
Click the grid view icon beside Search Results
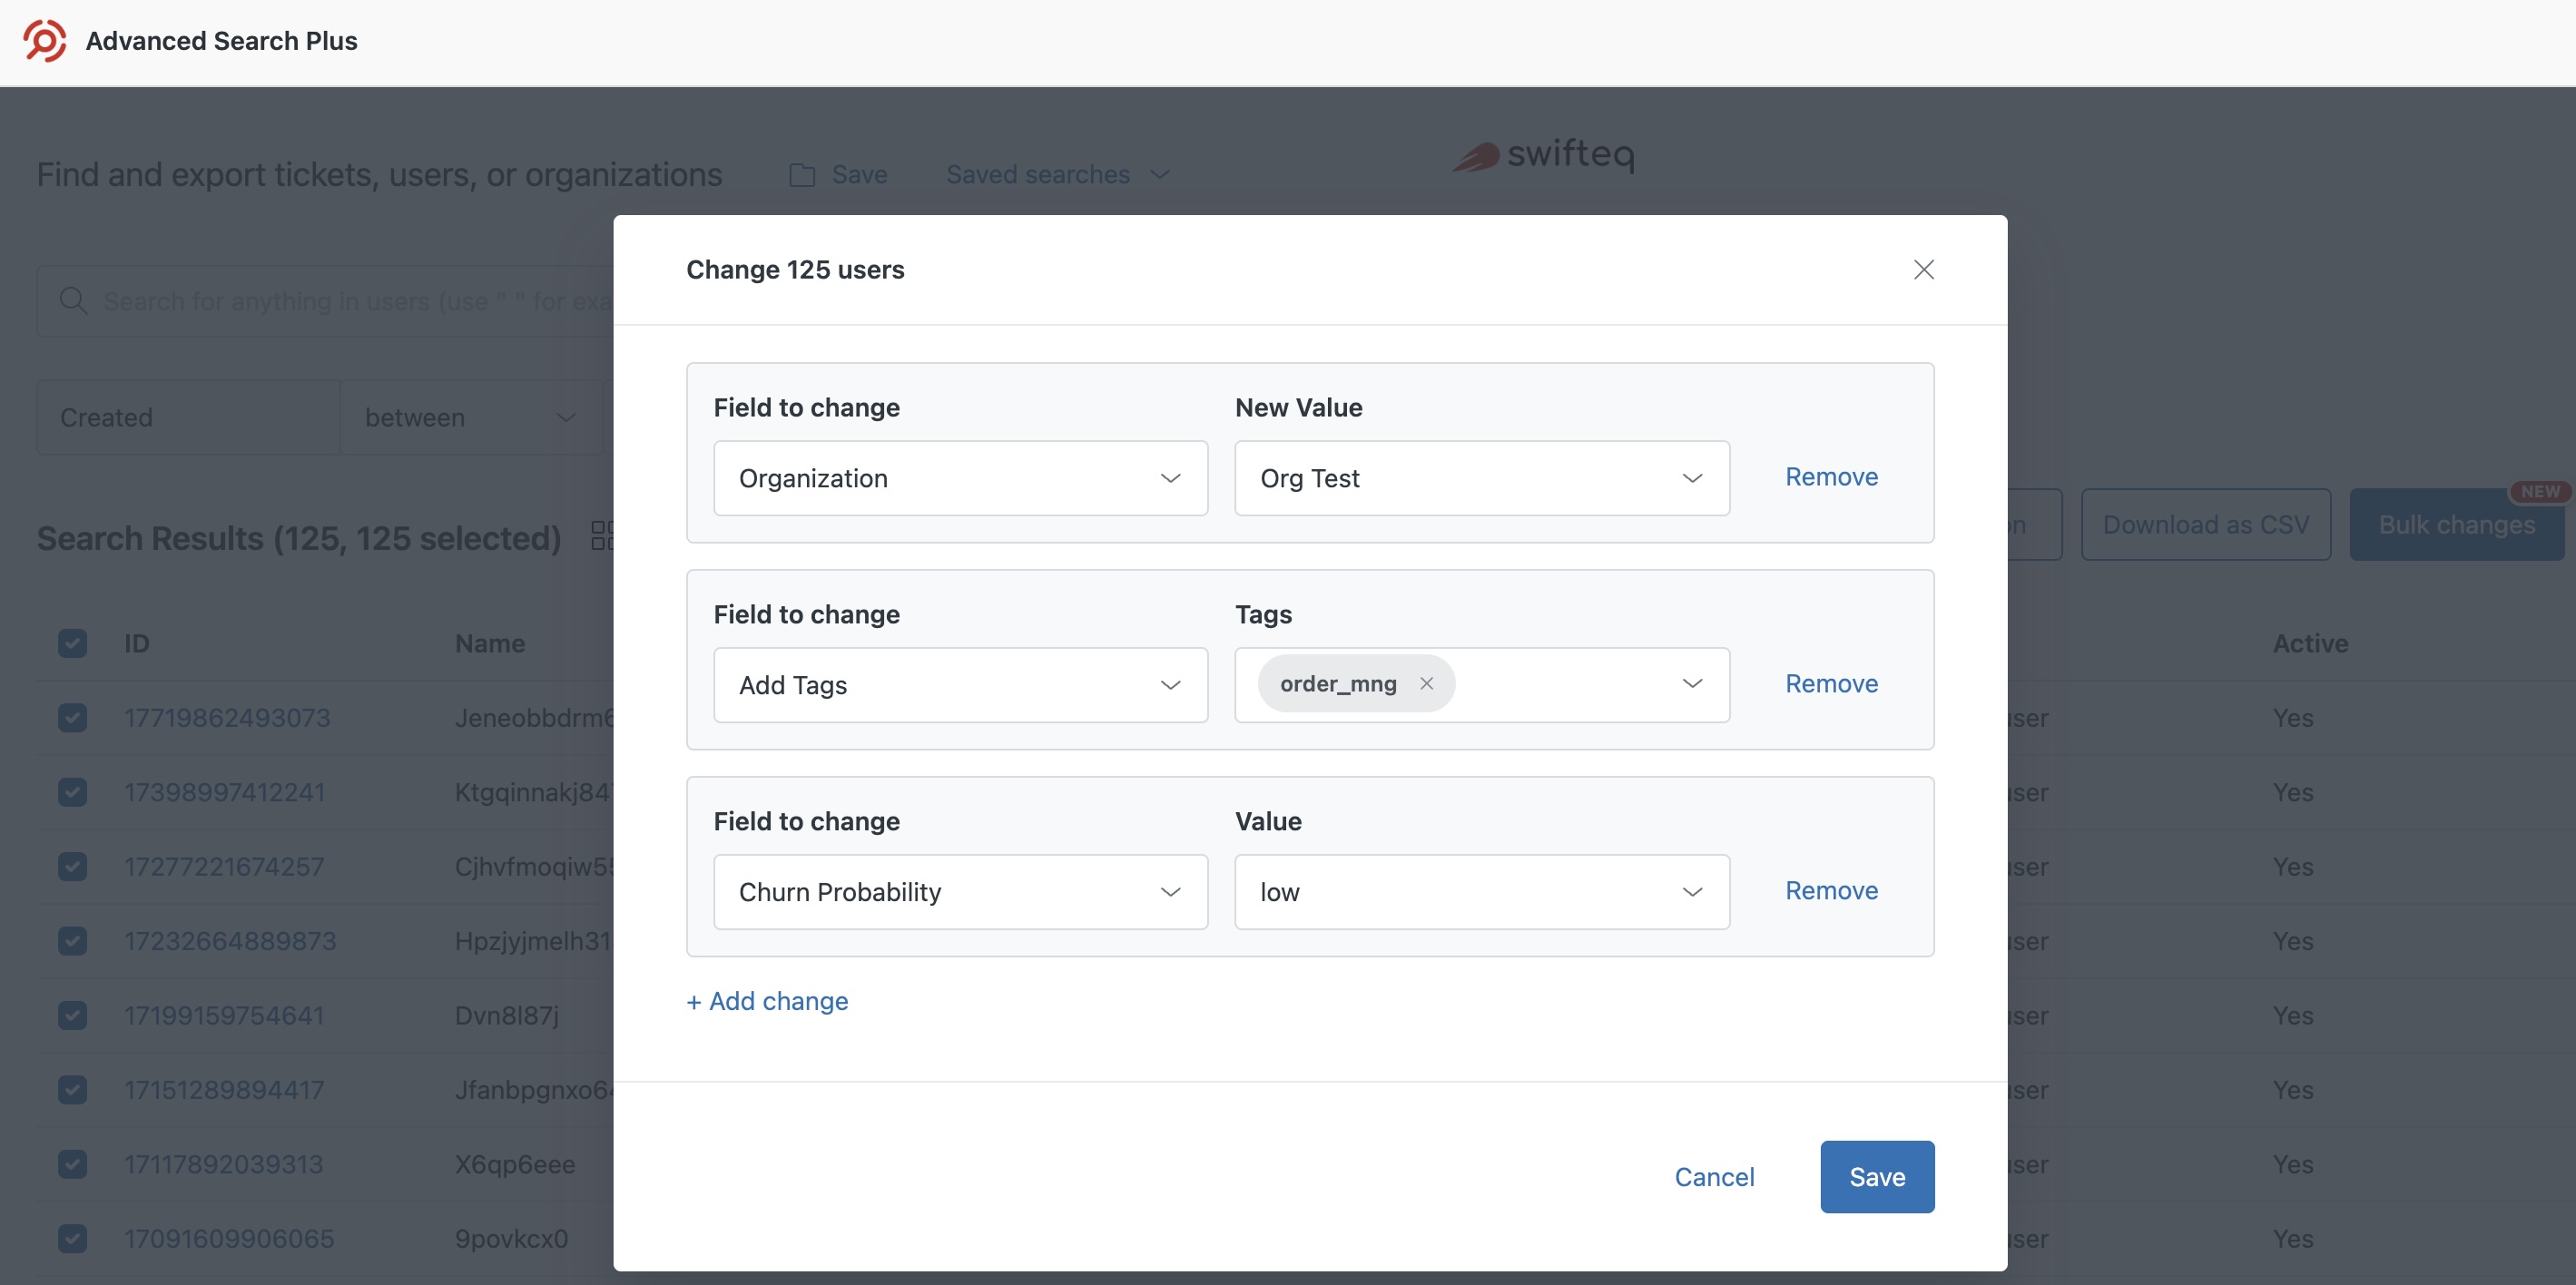click(x=601, y=537)
